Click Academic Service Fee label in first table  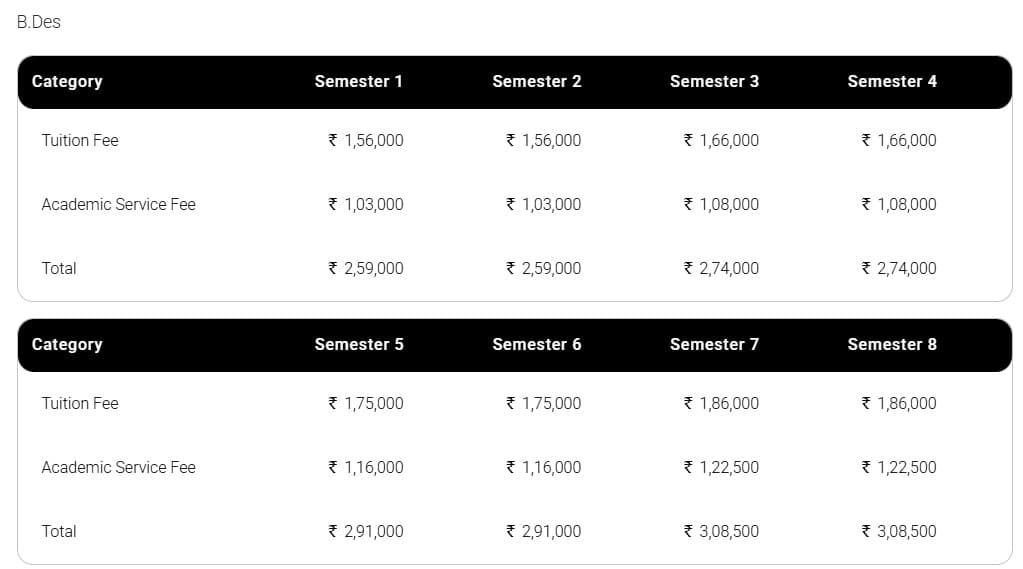pyautogui.click(x=118, y=204)
